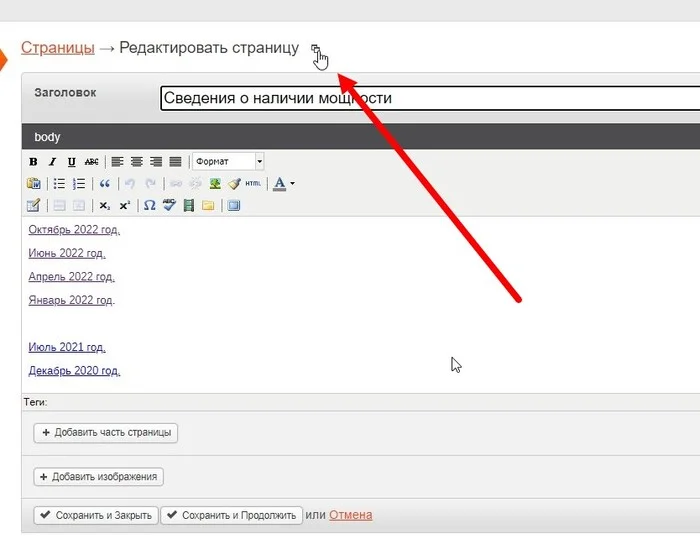Click the greyed icon left of subscript
The height and width of the screenshot is (539, 700).
pyautogui.click(x=79, y=205)
